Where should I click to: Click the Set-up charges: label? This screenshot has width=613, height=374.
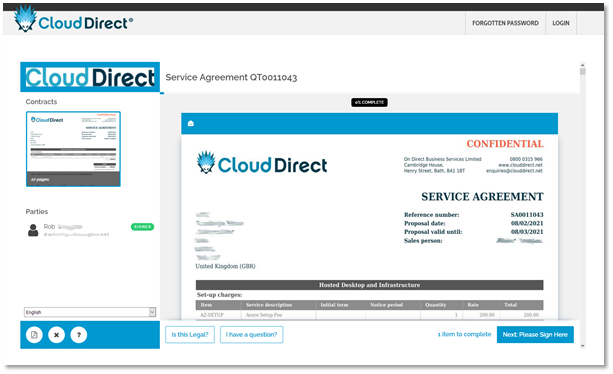[x=219, y=295]
